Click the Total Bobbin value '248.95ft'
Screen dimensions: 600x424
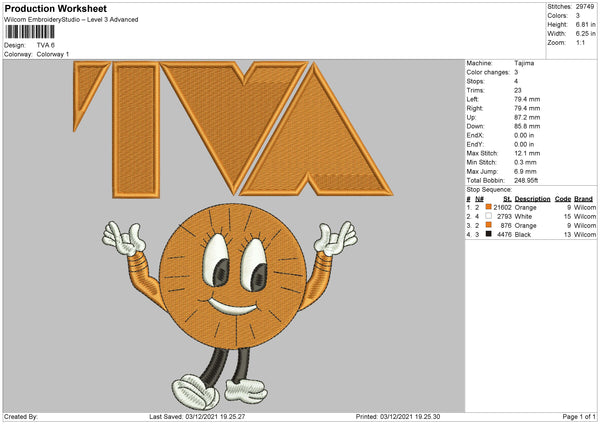526,180
